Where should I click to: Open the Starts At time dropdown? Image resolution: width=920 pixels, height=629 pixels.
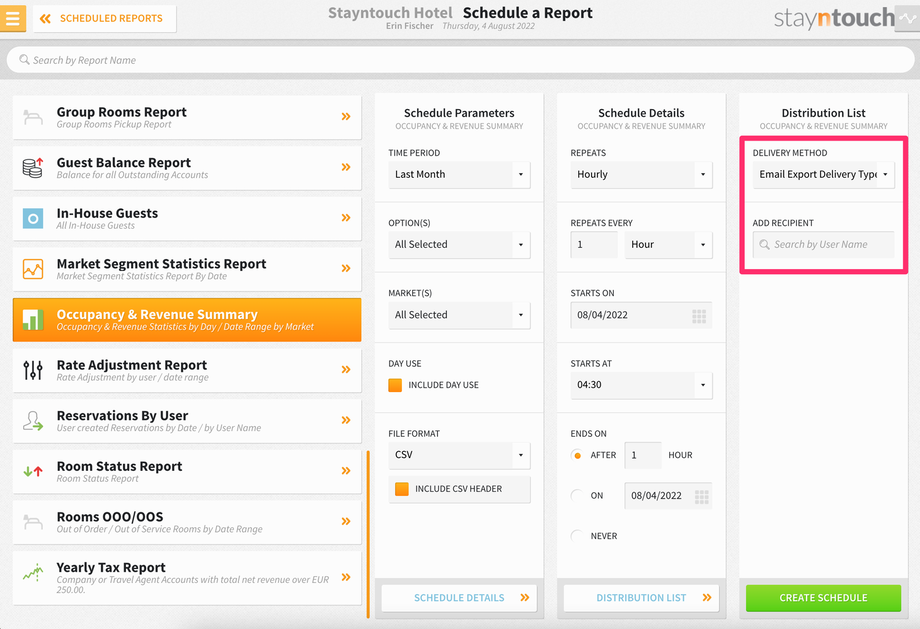point(641,385)
